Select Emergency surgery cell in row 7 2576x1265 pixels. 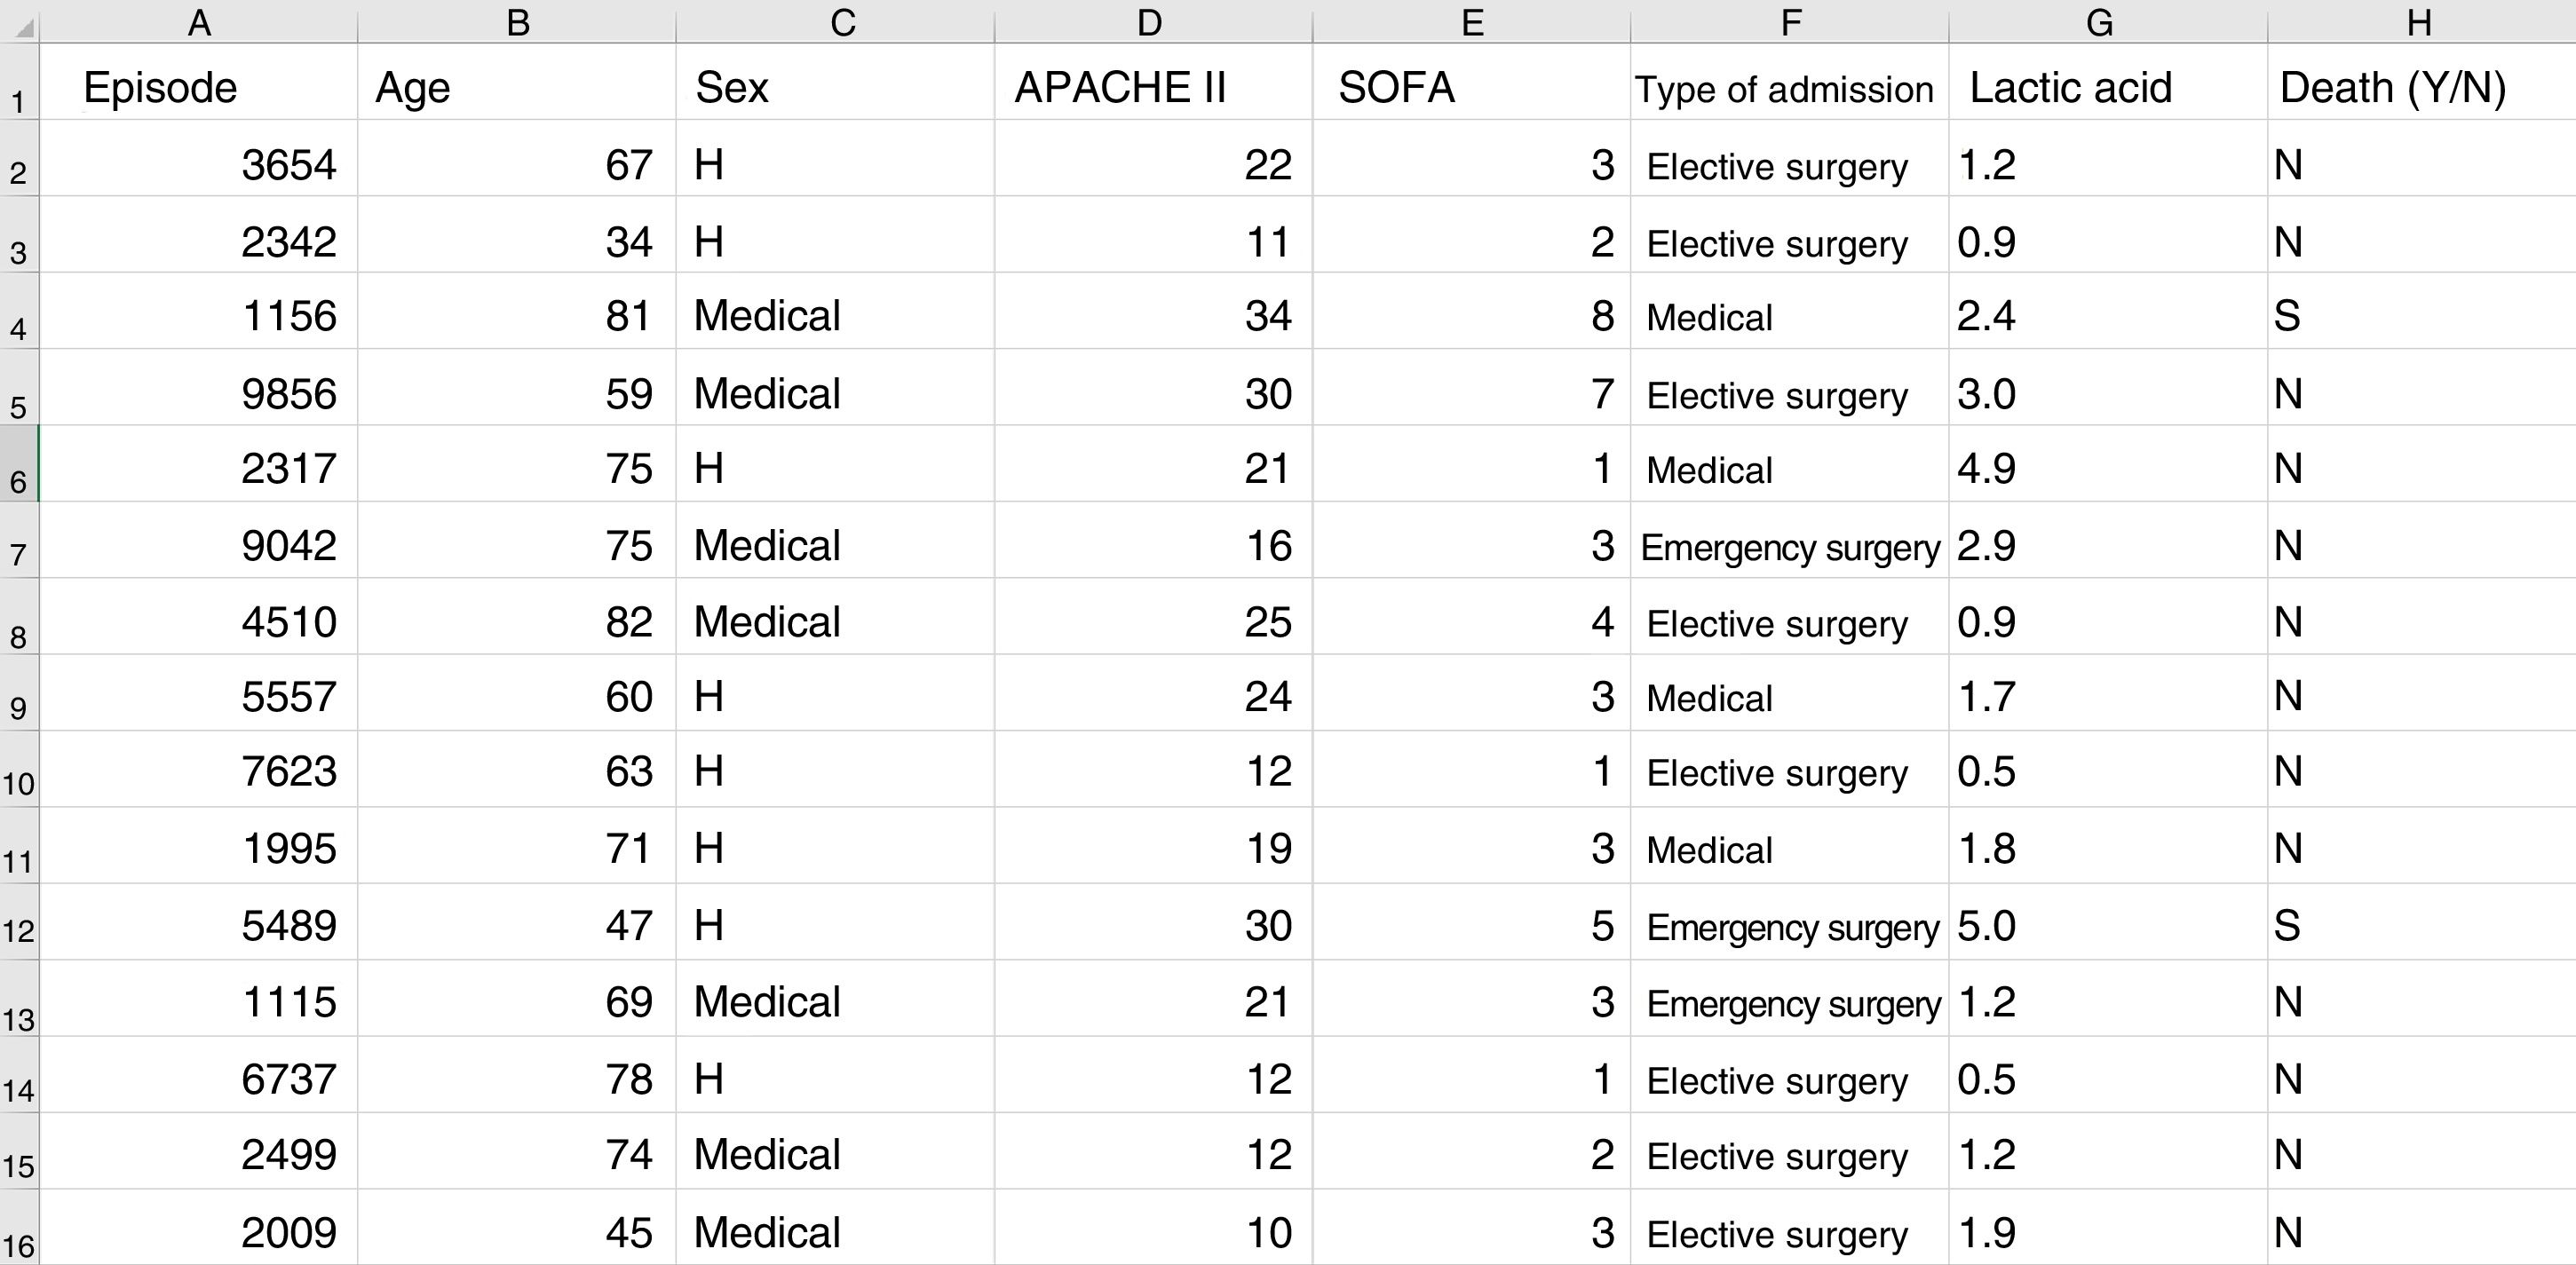(1789, 548)
